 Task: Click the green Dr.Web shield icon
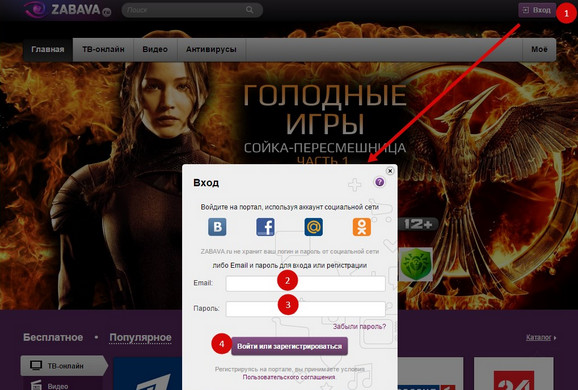point(416,264)
